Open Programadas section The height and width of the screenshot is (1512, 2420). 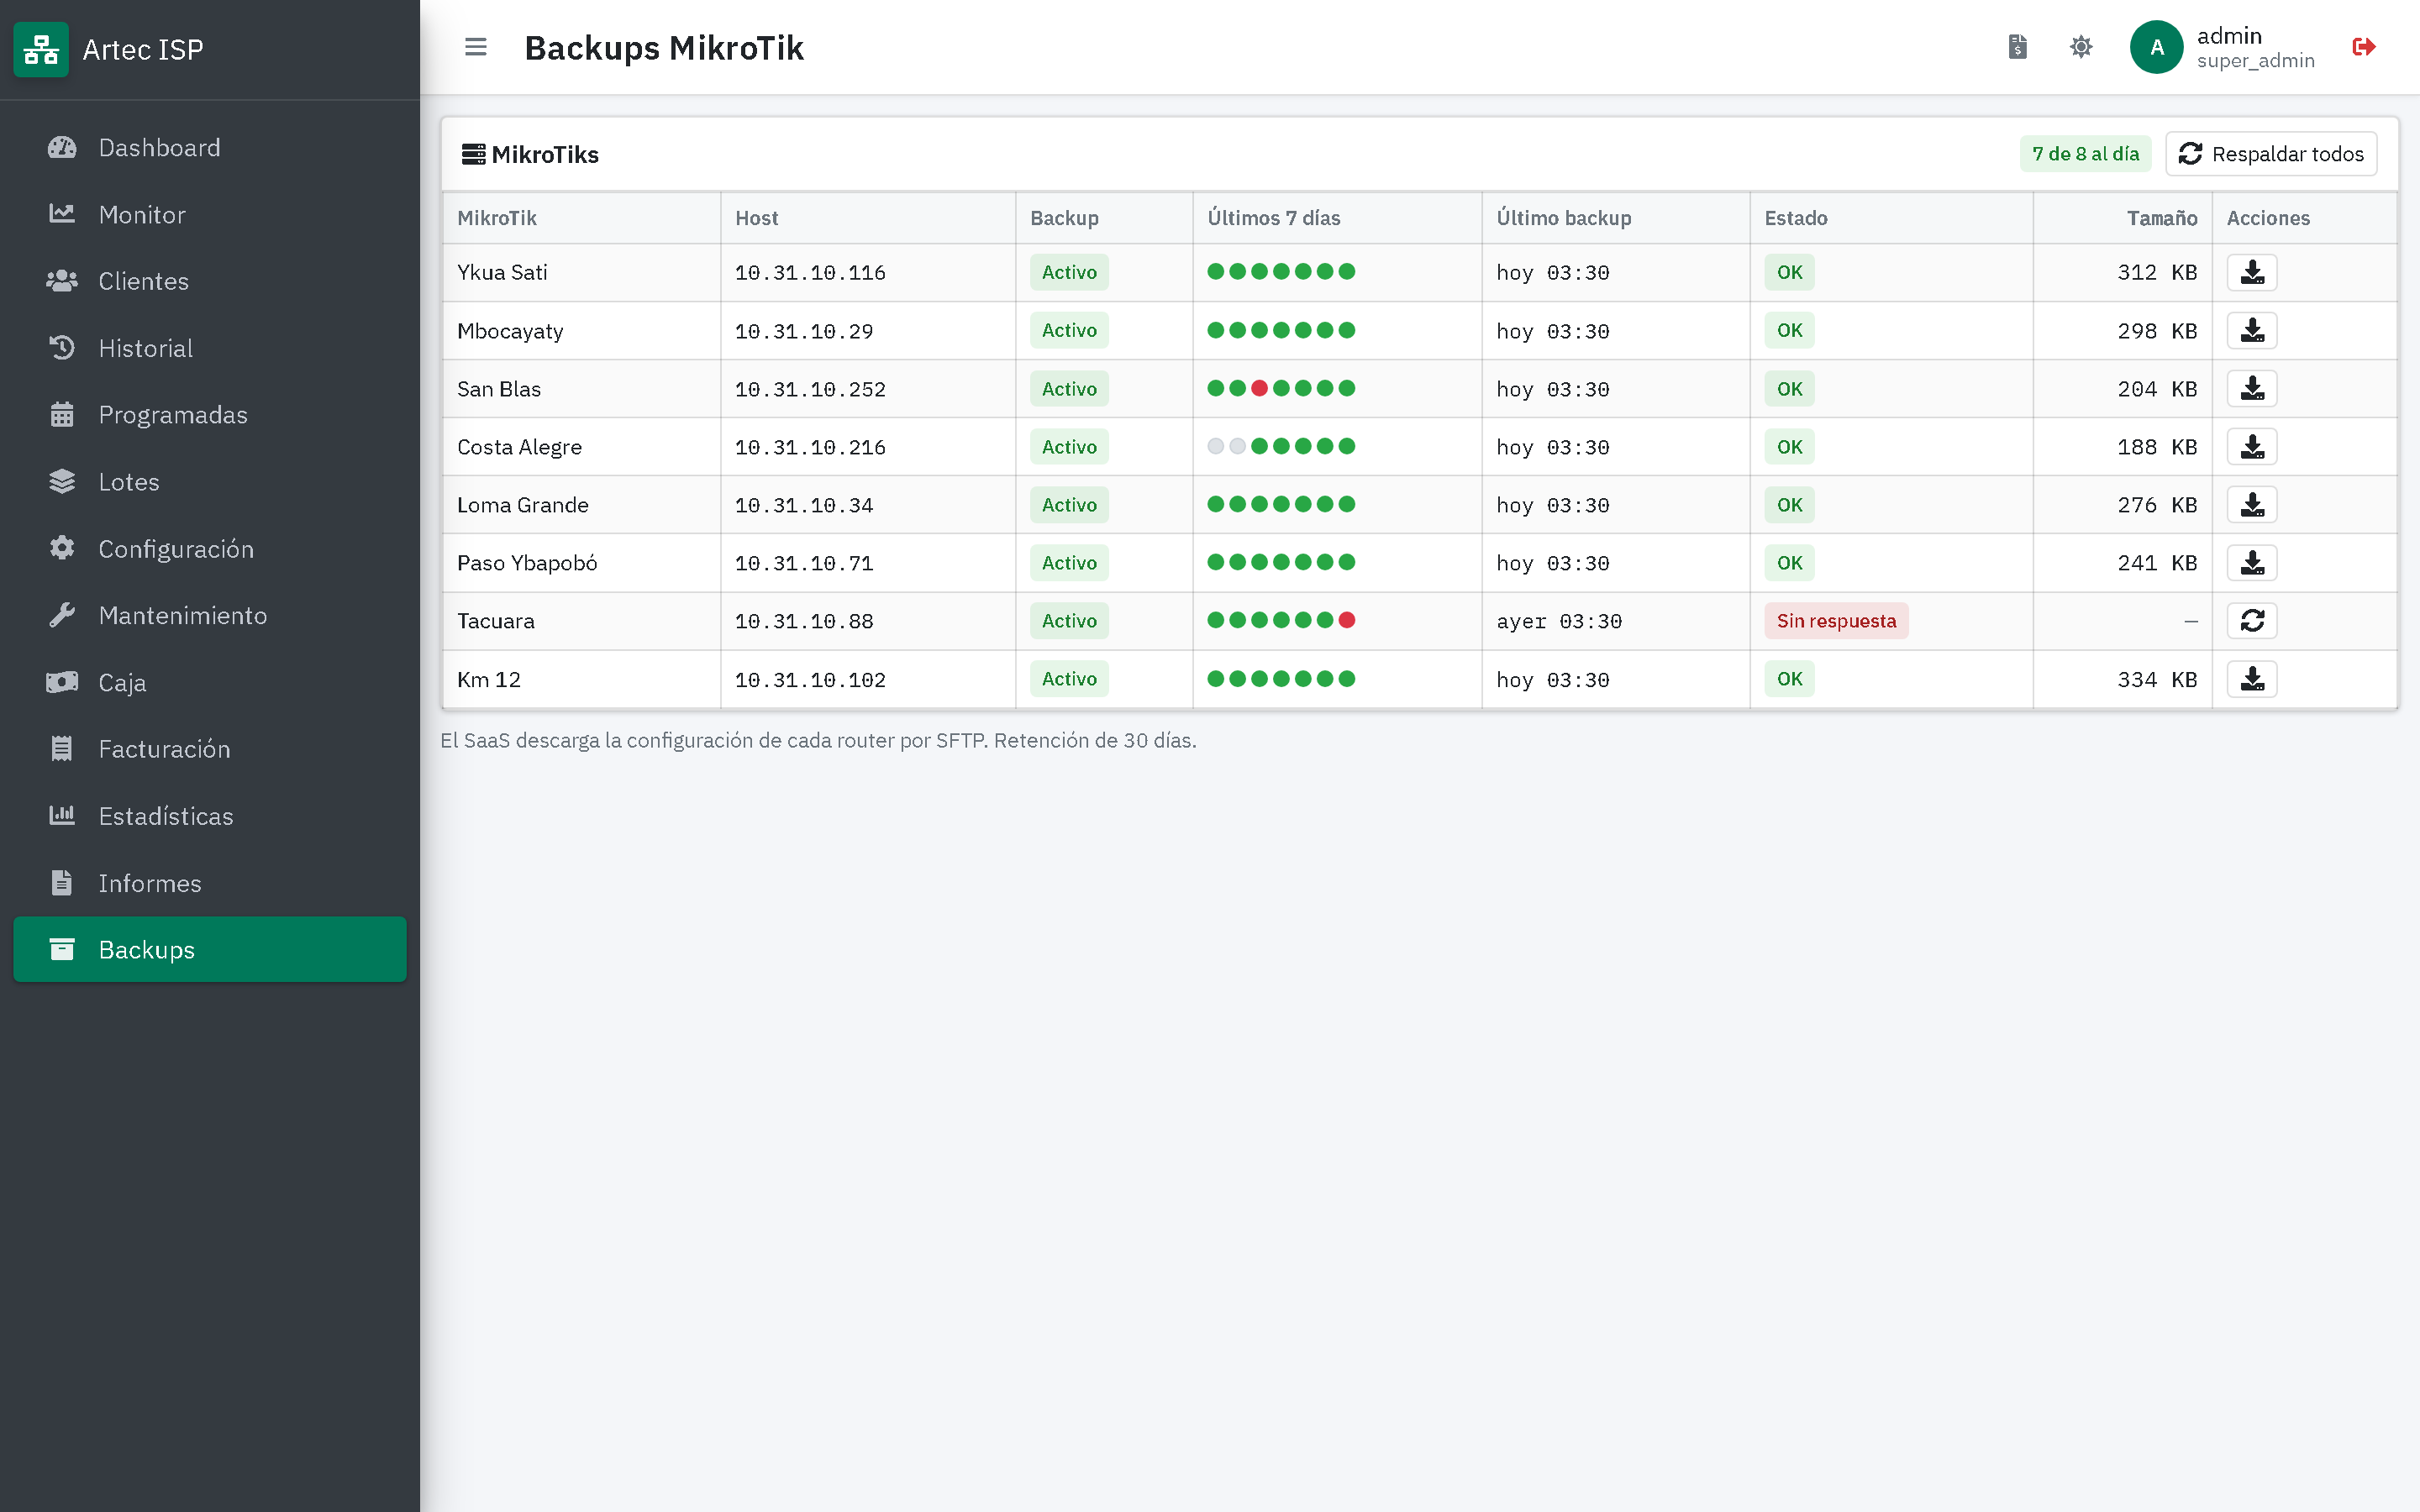click(x=210, y=415)
